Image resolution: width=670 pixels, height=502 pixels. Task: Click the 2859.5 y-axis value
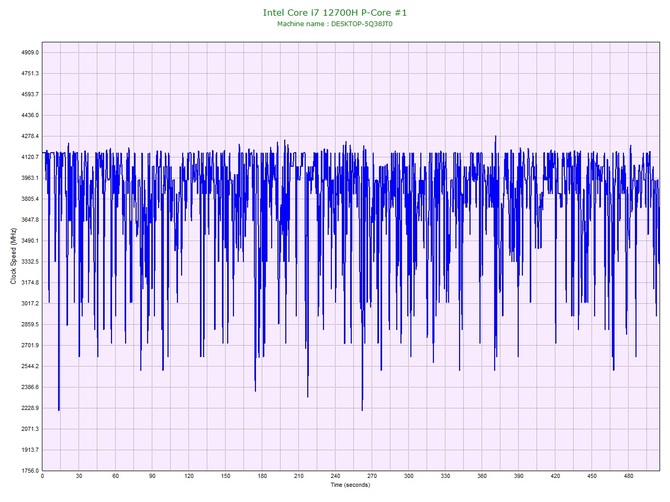coord(30,325)
